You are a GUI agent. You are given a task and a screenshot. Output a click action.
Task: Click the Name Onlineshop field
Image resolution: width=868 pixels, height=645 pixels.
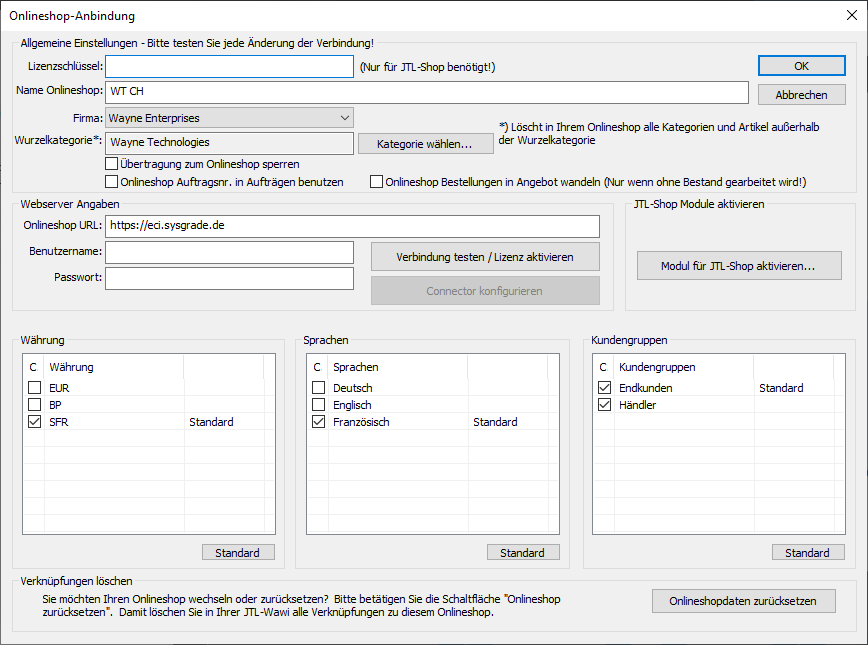pos(427,92)
